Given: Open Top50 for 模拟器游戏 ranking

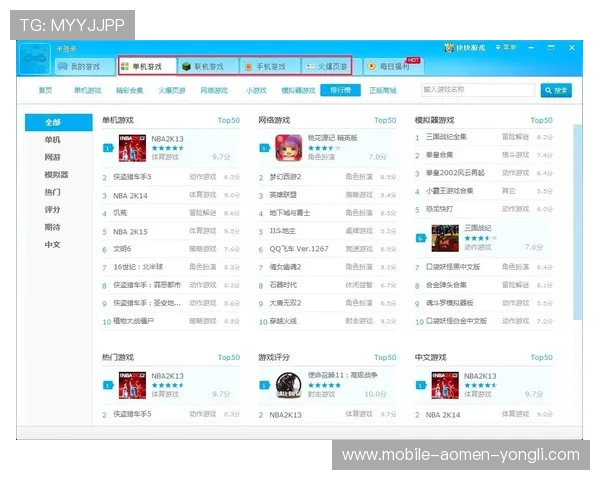Looking at the screenshot, I should point(541,120).
